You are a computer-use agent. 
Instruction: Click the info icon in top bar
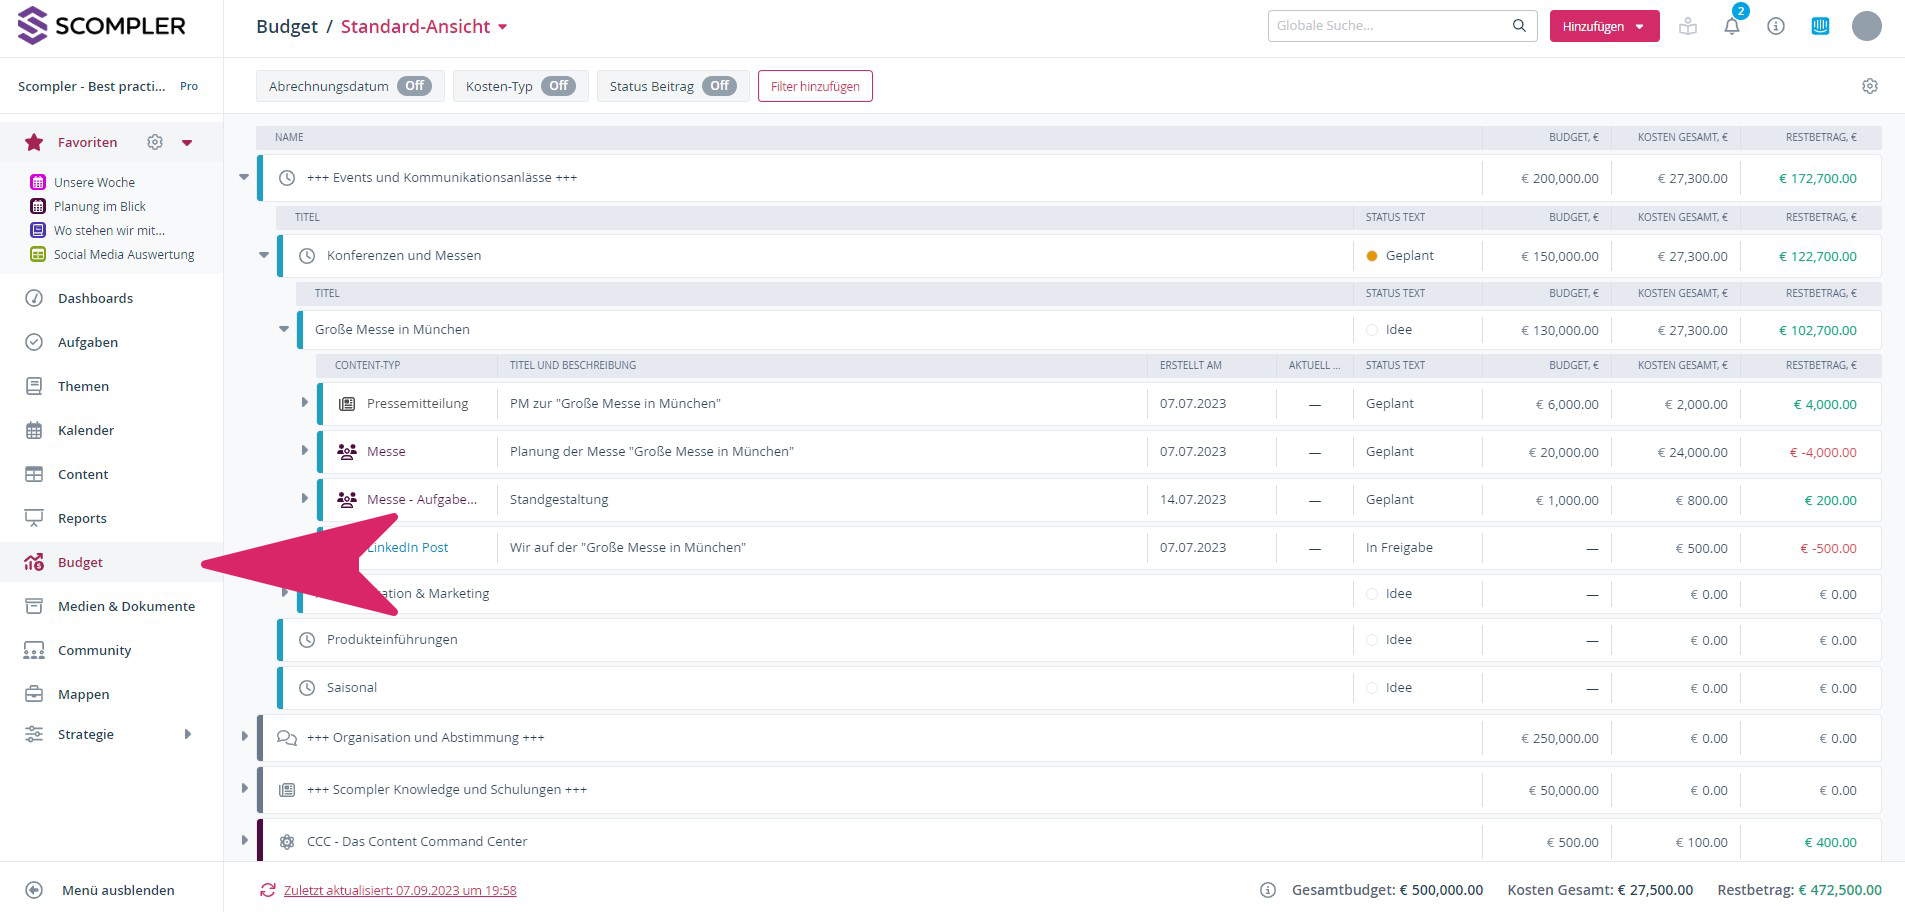click(1776, 27)
